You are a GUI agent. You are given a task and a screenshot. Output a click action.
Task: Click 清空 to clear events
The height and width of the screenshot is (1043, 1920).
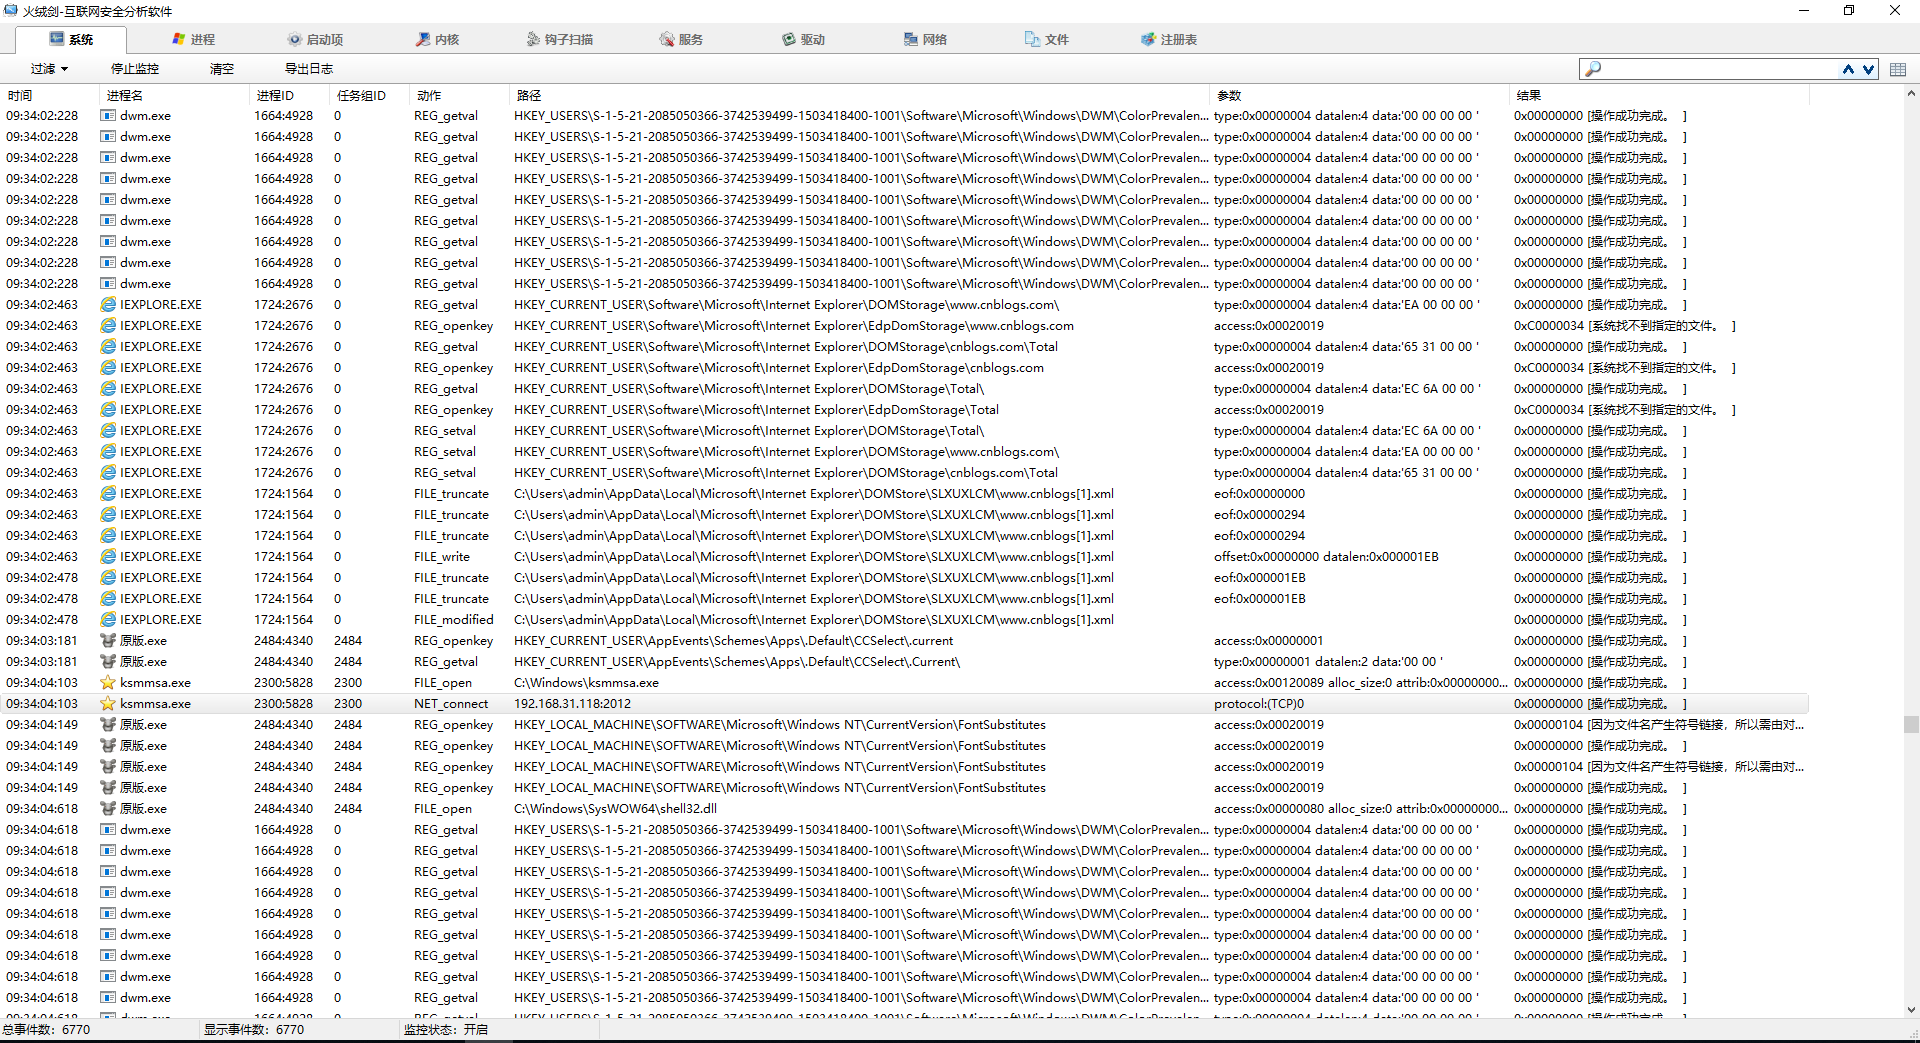coord(222,69)
